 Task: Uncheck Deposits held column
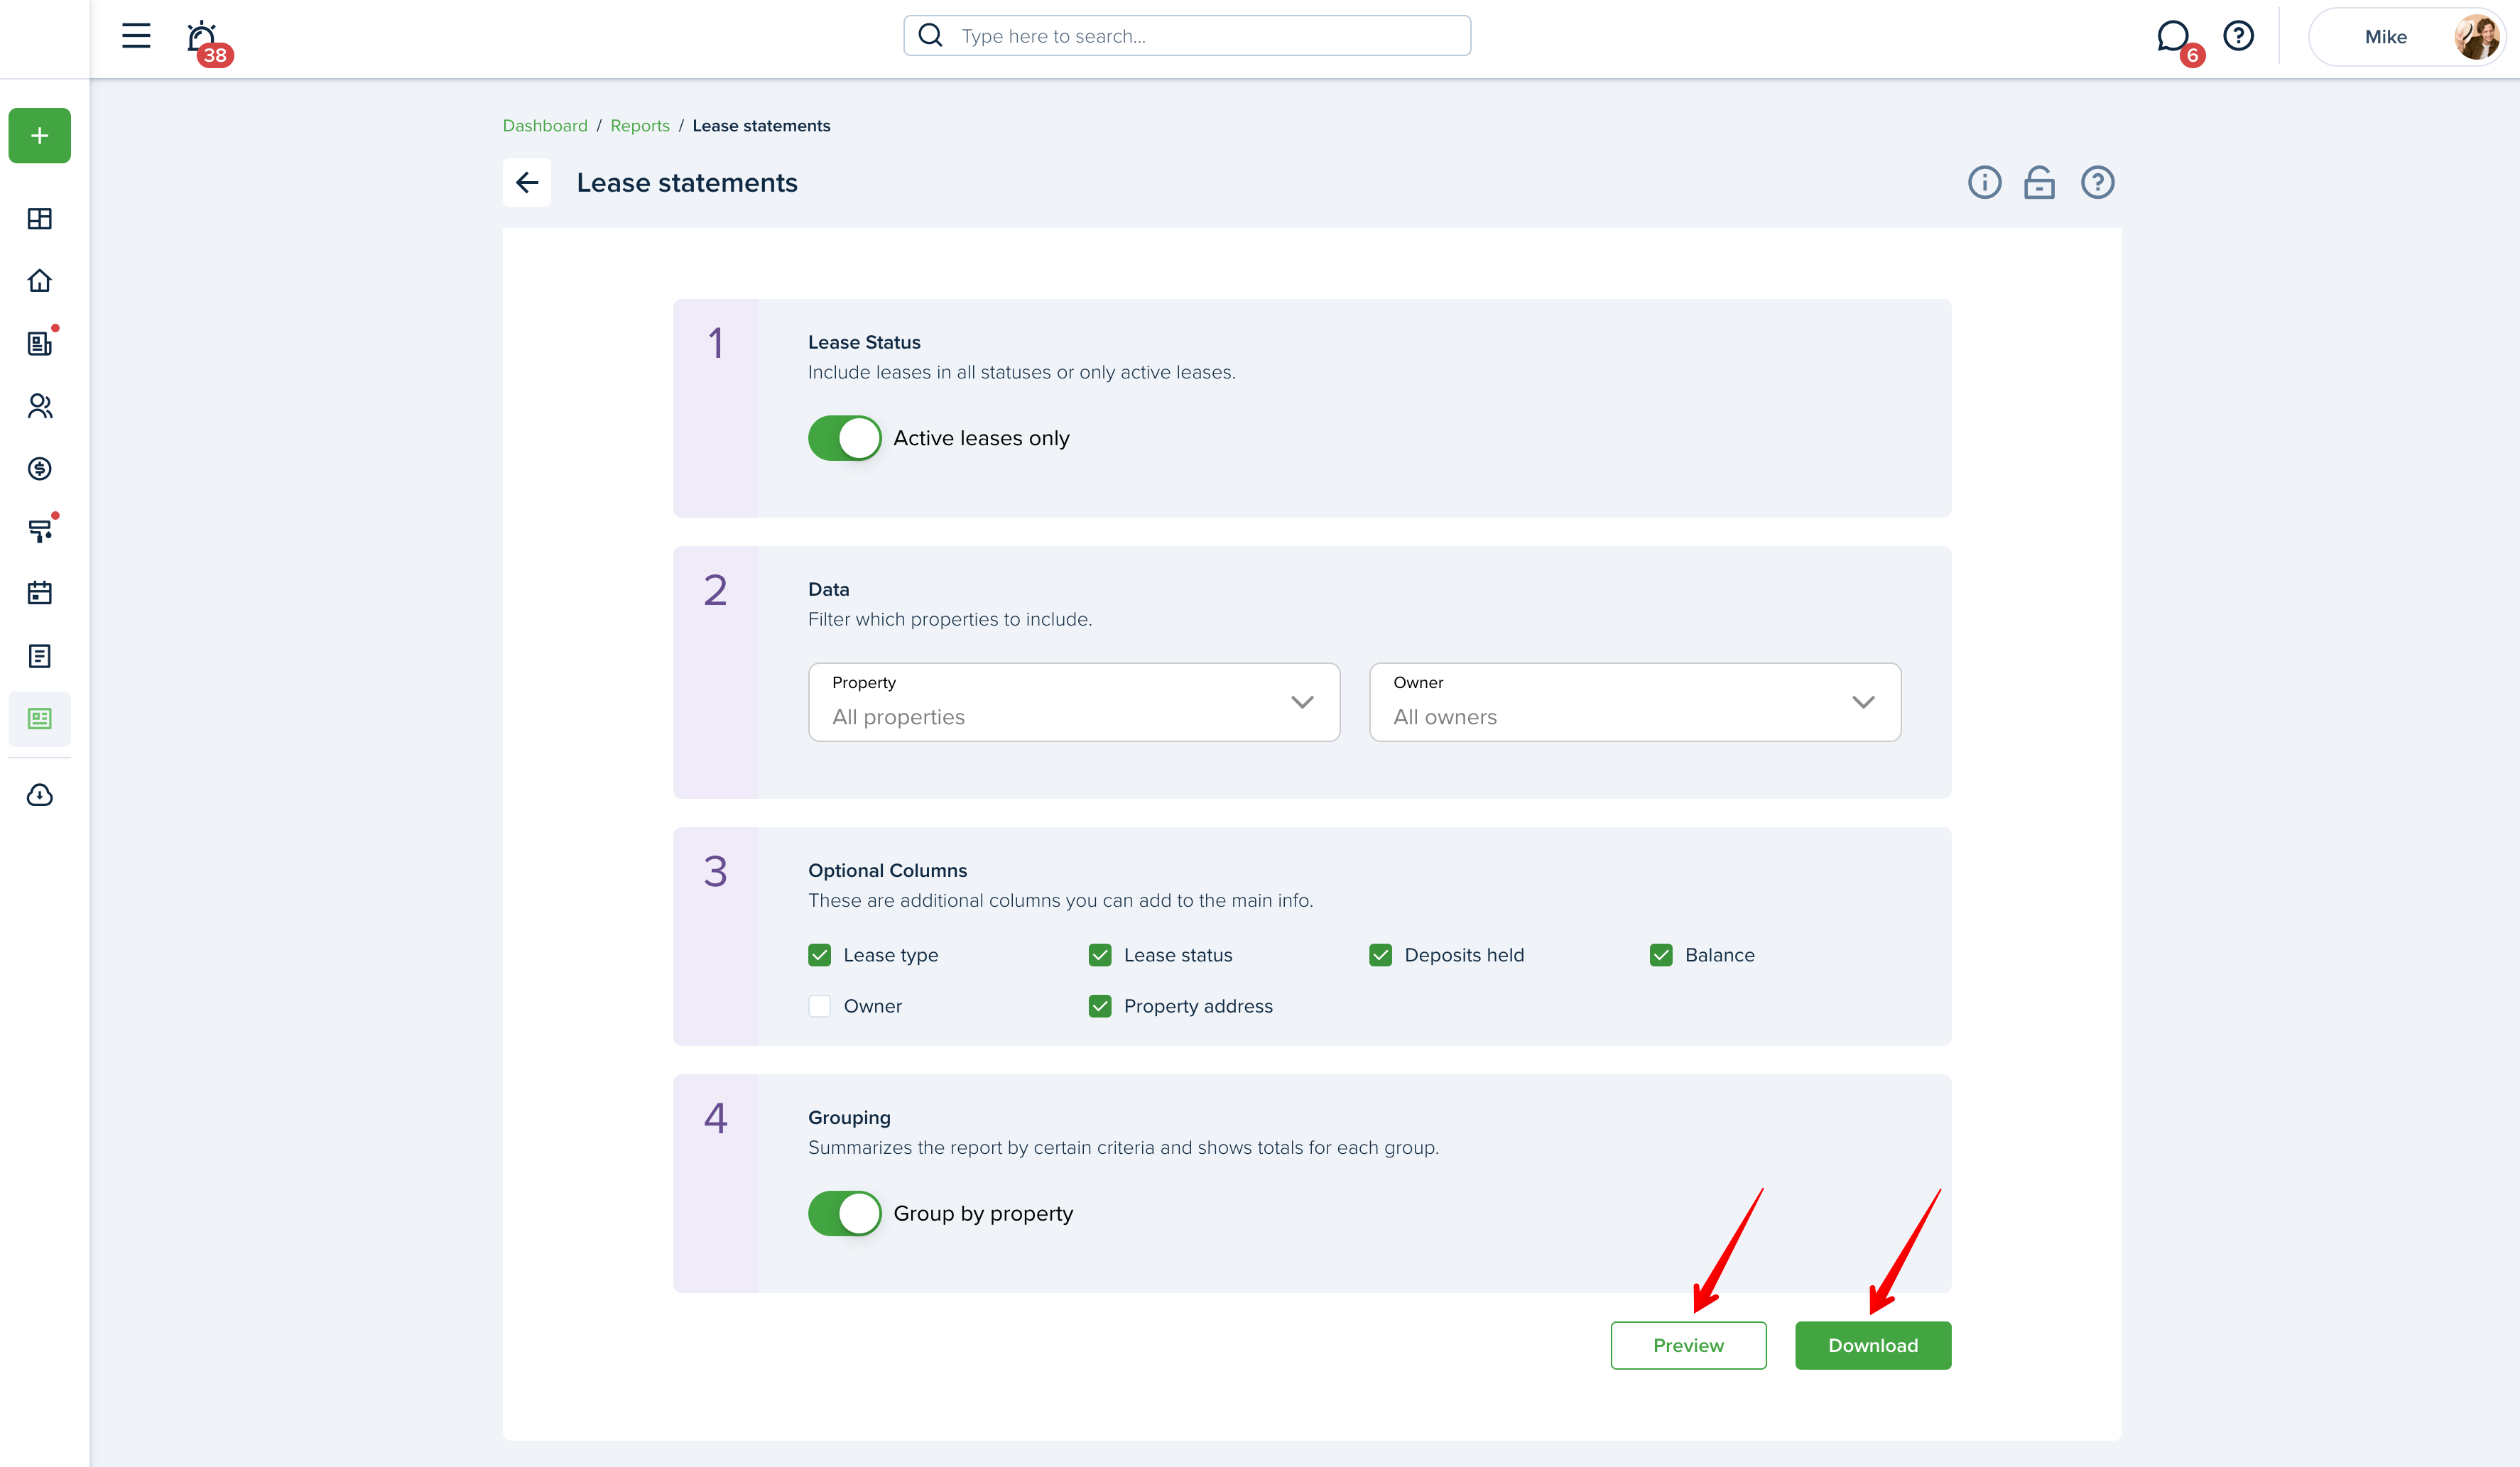[x=1380, y=955]
